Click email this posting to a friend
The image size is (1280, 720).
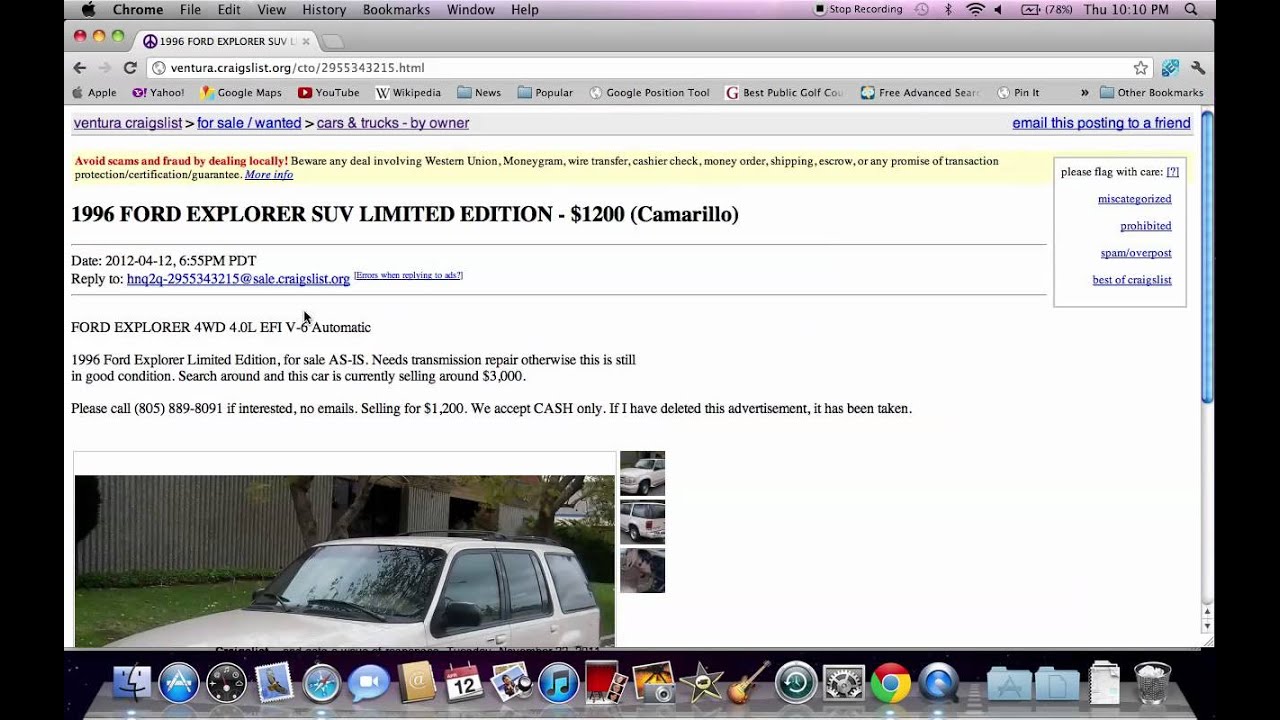tap(1101, 123)
